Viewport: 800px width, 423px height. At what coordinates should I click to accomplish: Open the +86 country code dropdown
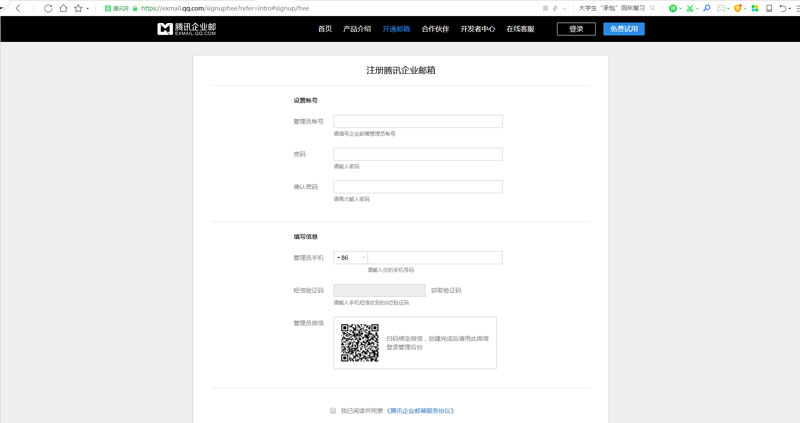[x=351, y=258]
